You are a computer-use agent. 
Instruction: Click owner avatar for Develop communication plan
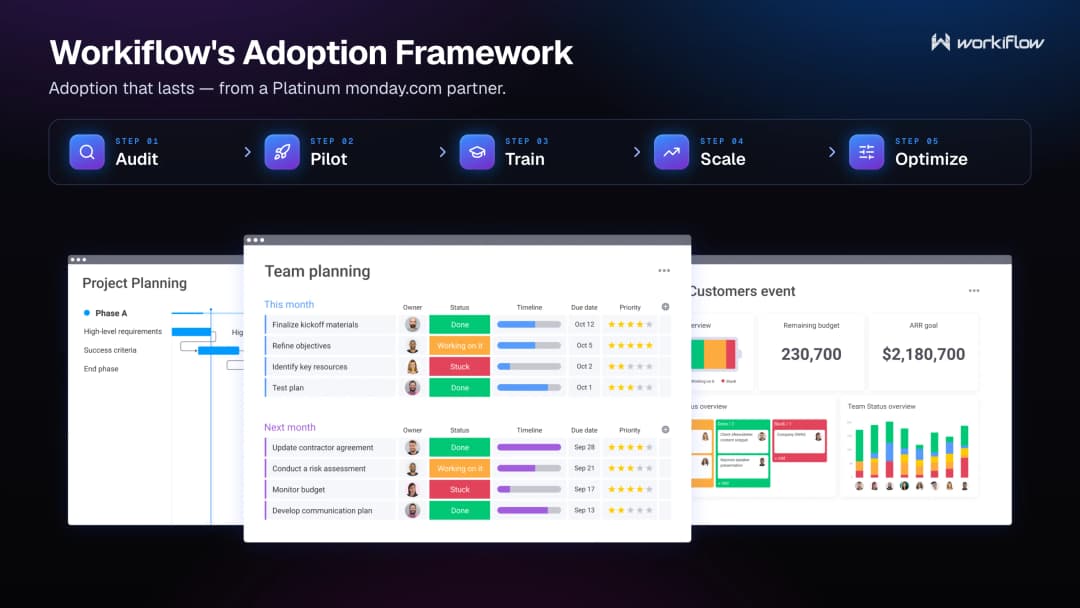pos(413,510)
